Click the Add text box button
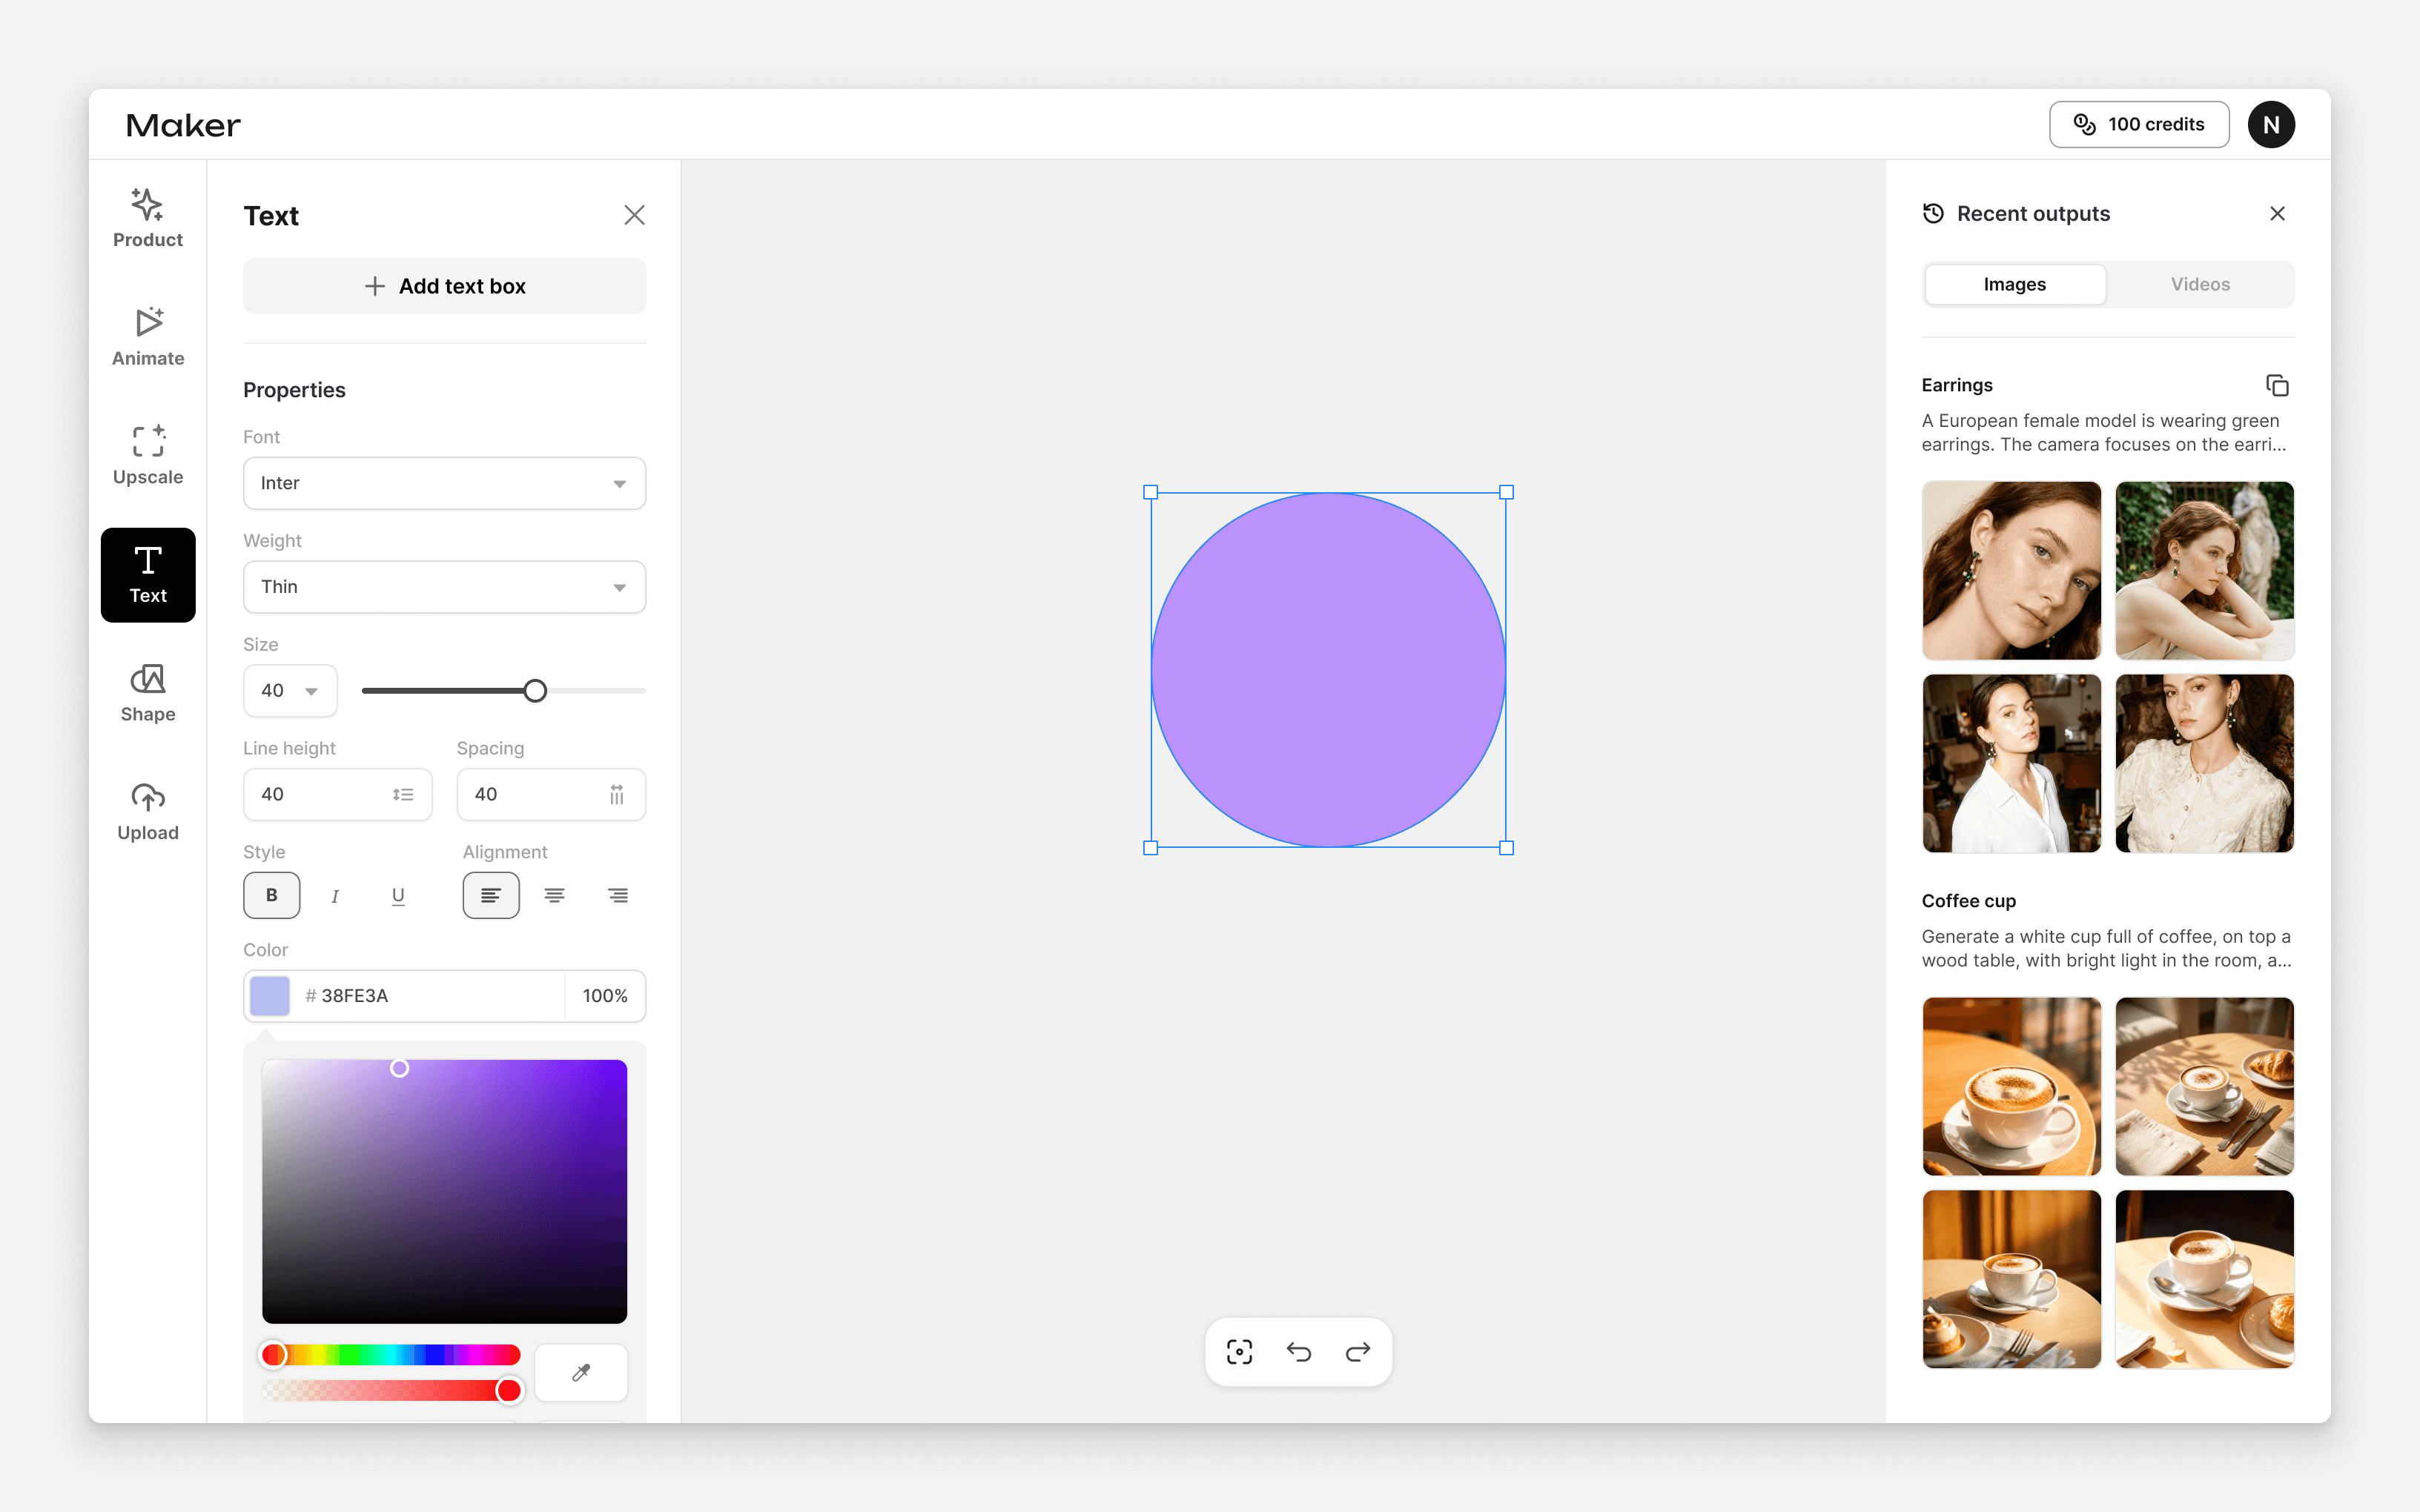The height and width of the screenshot is (1512, 2420). [444, 286]
